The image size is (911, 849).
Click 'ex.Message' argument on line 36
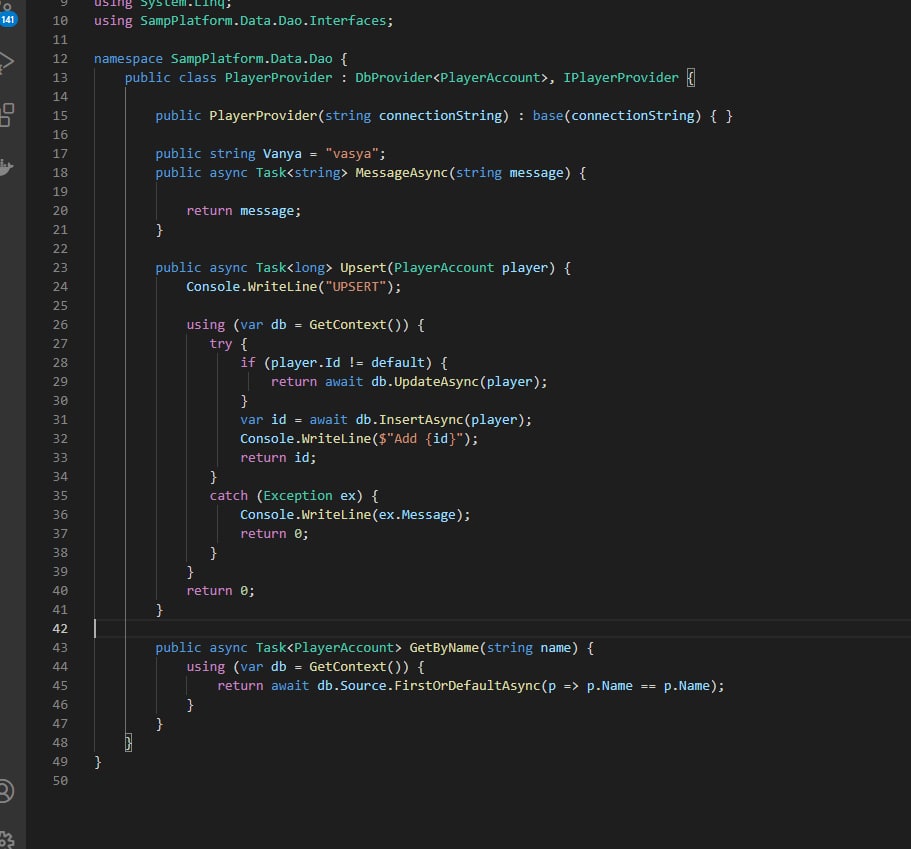click(417, 515)
